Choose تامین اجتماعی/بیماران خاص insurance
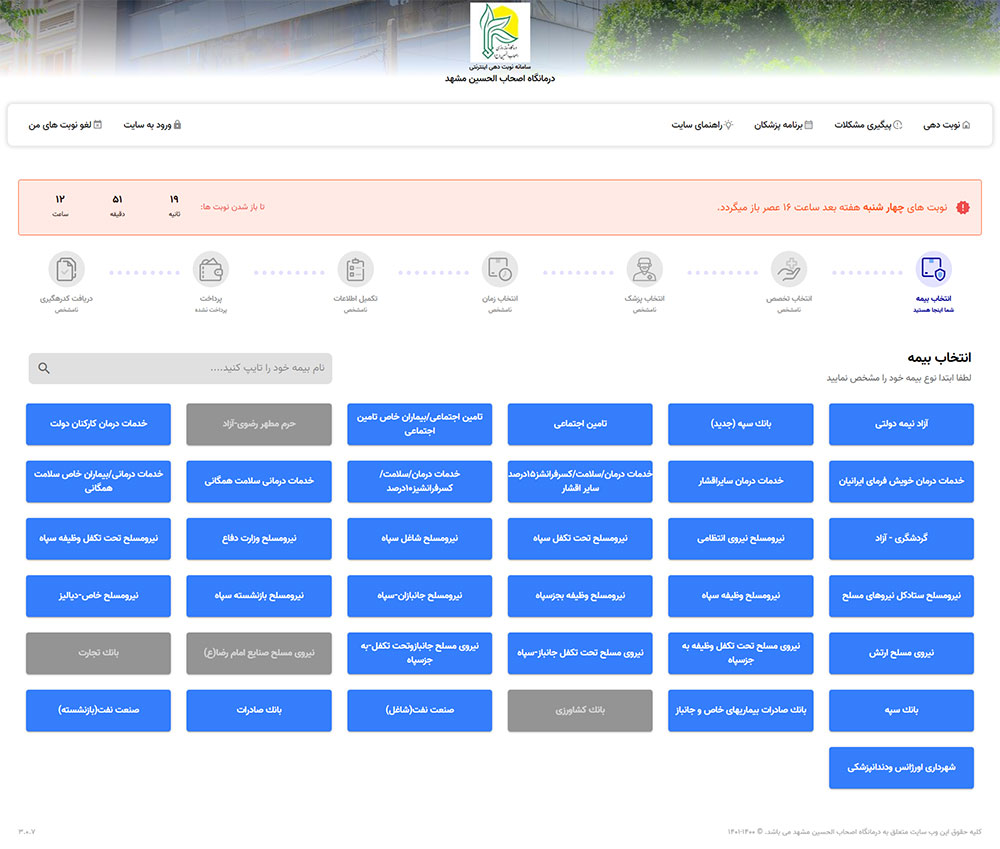1000x849 pixels. [x=420, y=424]
